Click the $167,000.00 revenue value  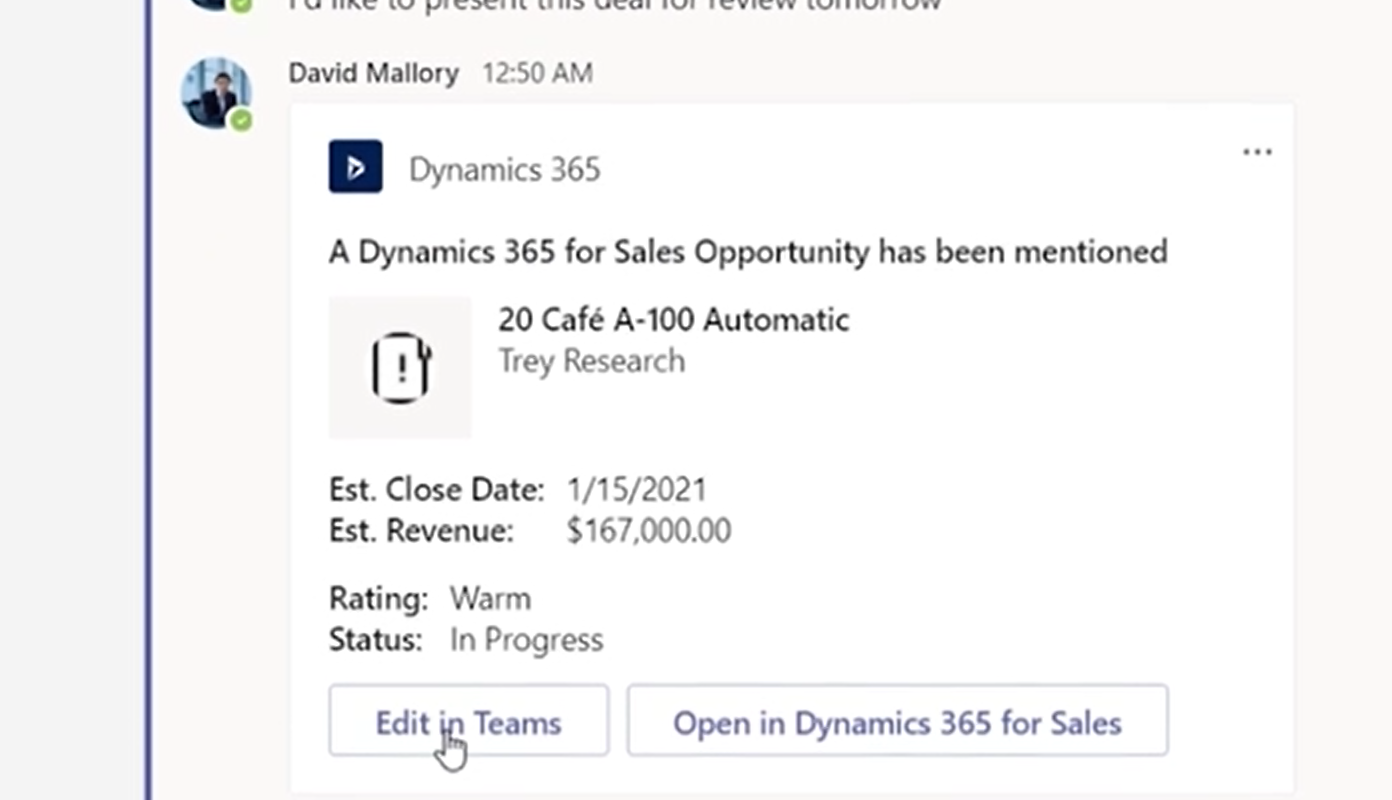point(649,530)
